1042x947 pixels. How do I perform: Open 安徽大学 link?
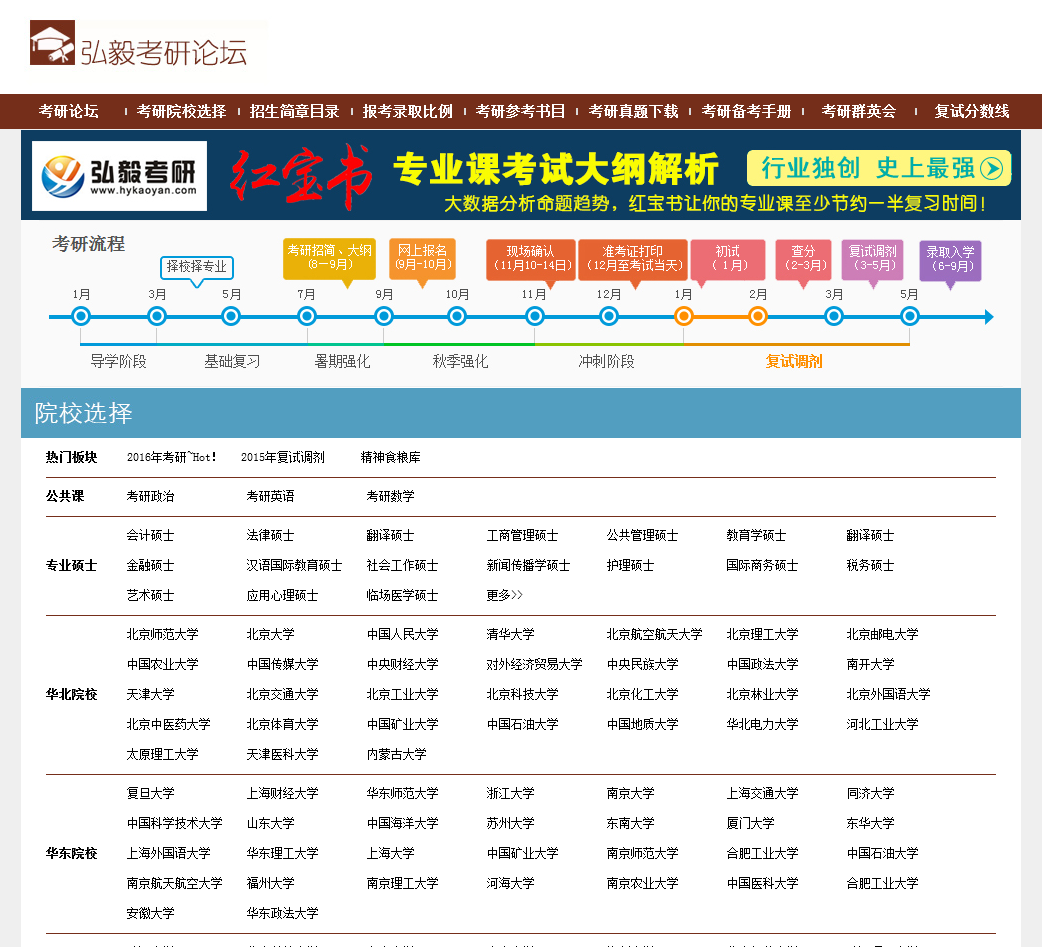click(150, 912)
